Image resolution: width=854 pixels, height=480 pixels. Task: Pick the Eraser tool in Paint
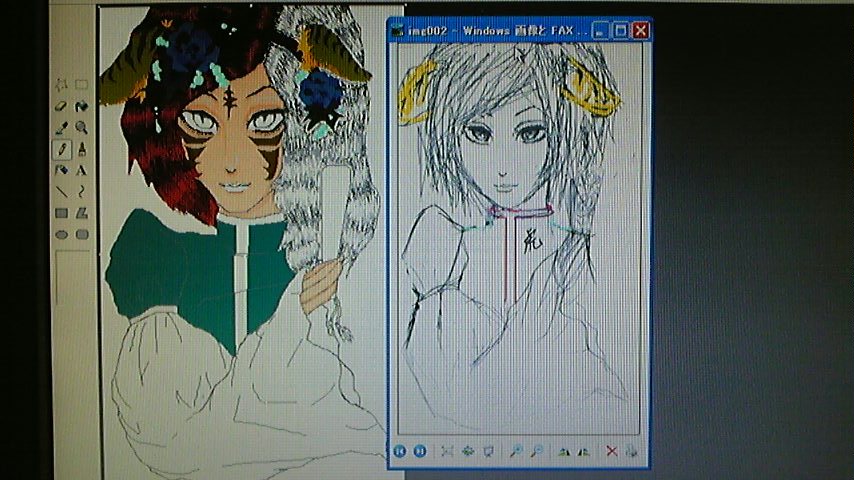click(61, 106)
